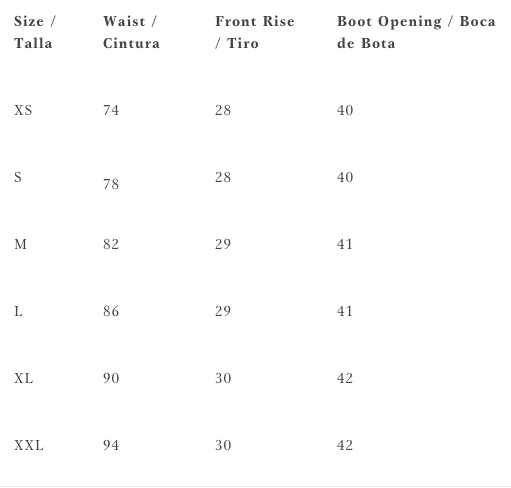Select the M size cell
511x488 pixels.
(x=20, y=244)
